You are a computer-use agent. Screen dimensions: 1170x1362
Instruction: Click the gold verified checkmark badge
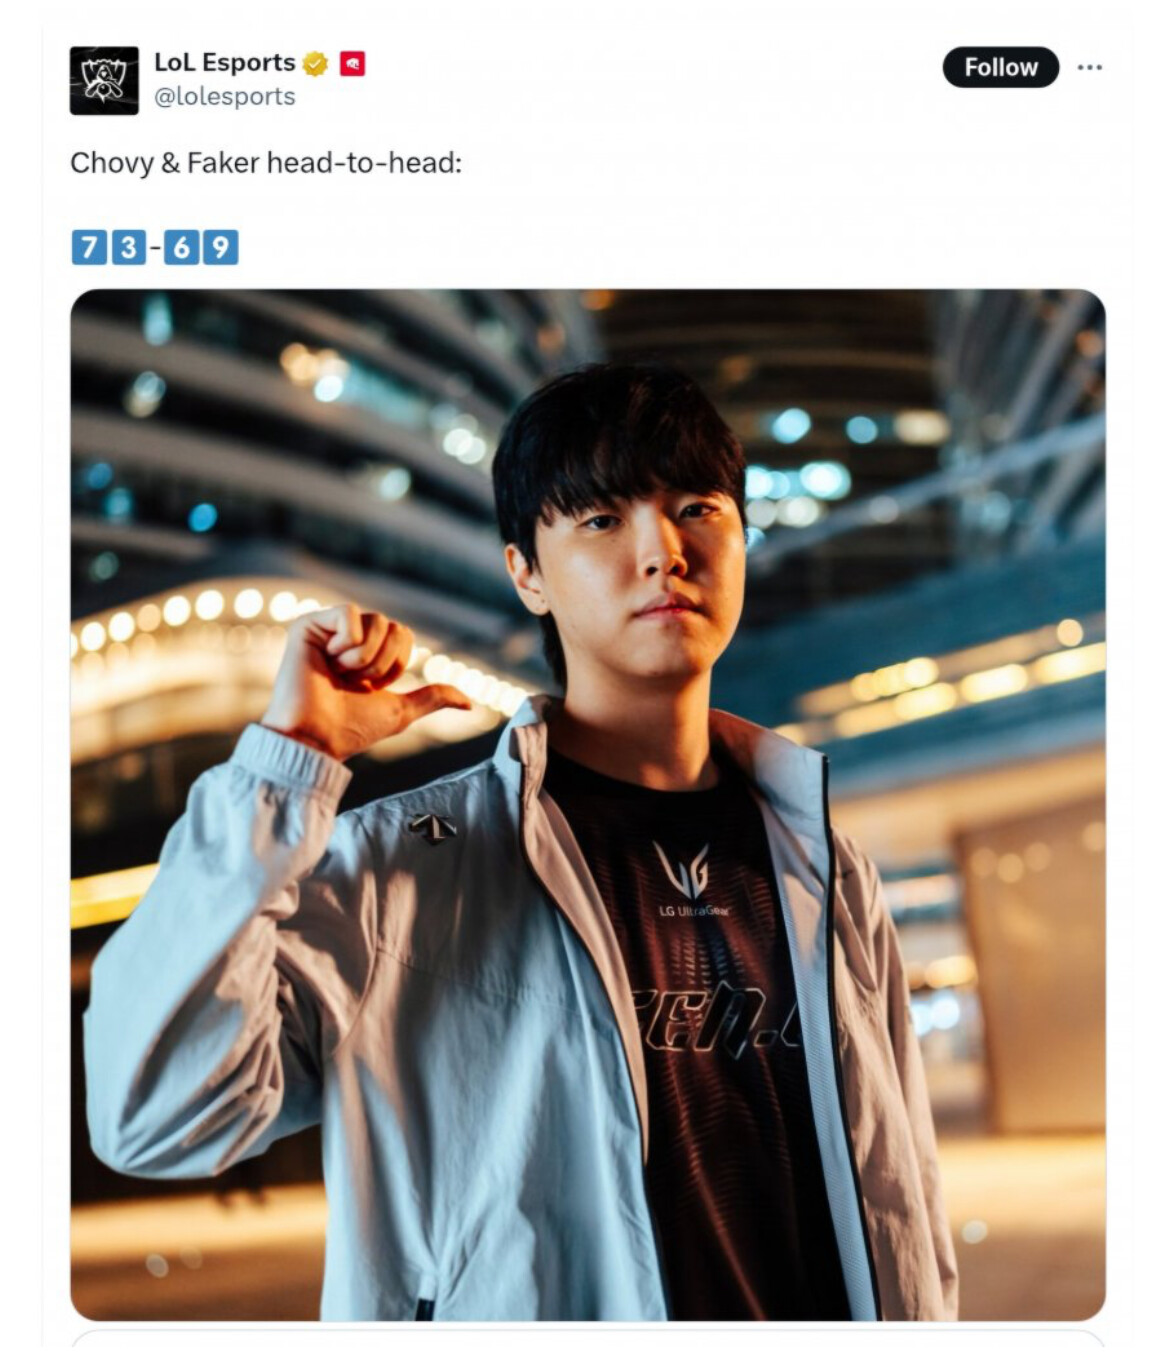pyautogui.click(x=315, y=63)
